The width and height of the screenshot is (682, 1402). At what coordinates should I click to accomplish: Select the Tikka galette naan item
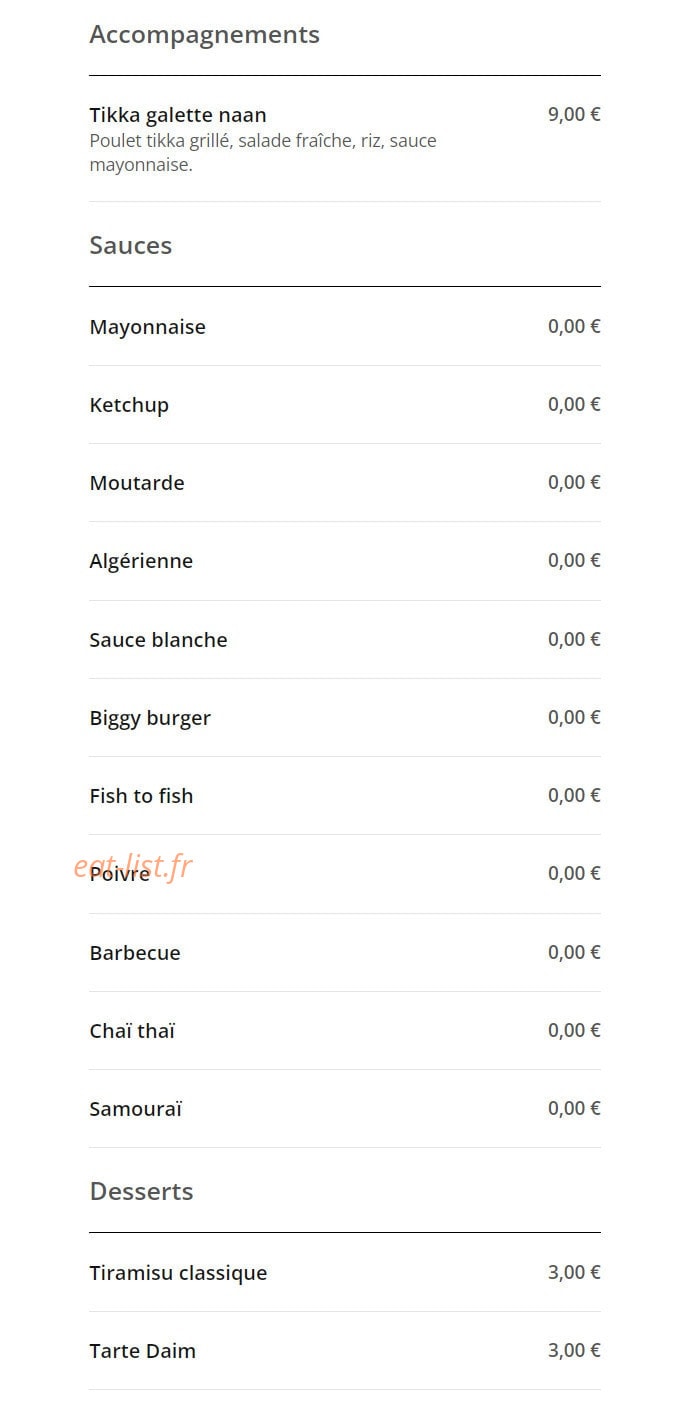344,139
